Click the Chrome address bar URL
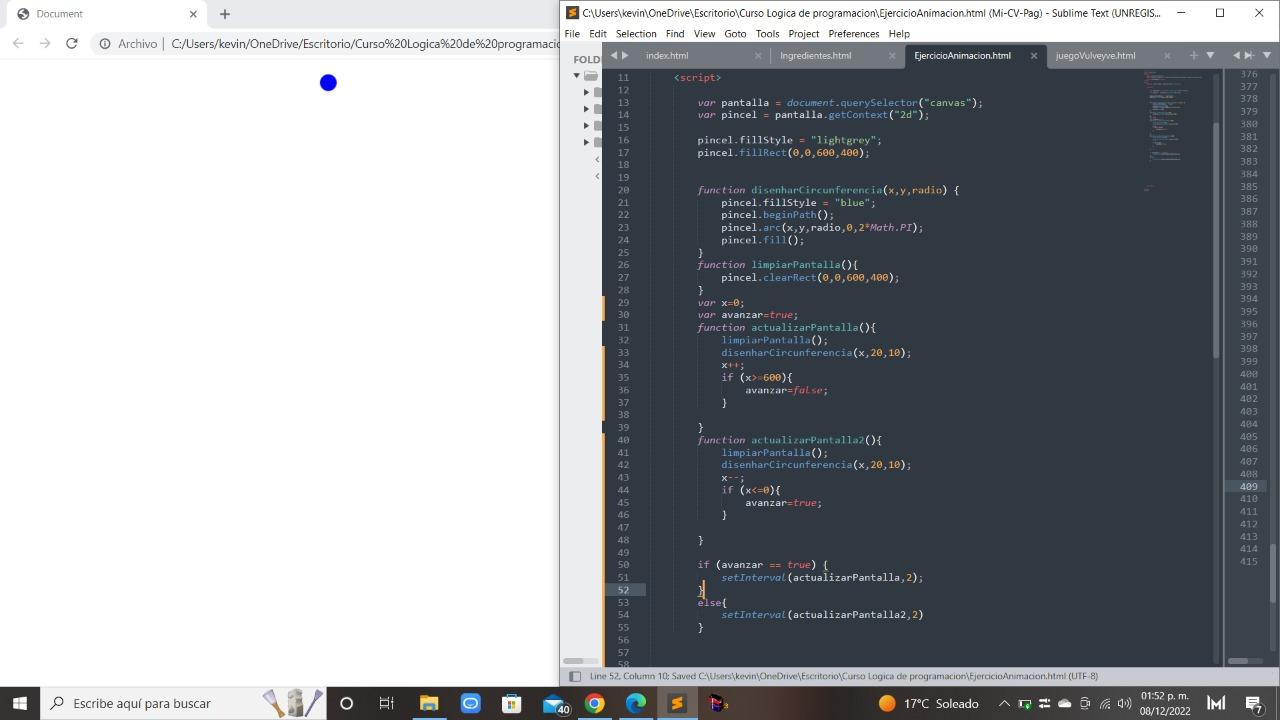 click(365, 44)
